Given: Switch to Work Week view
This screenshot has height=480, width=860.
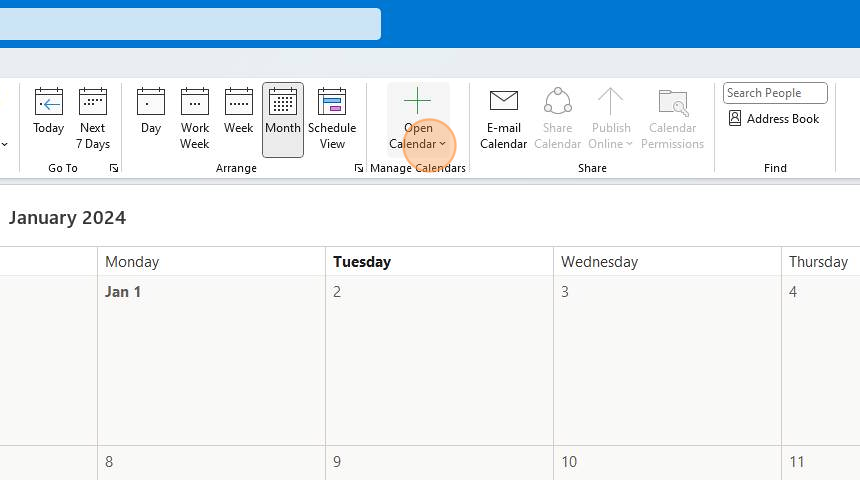Looking at the screenshot, I should [x=195, y=119].
